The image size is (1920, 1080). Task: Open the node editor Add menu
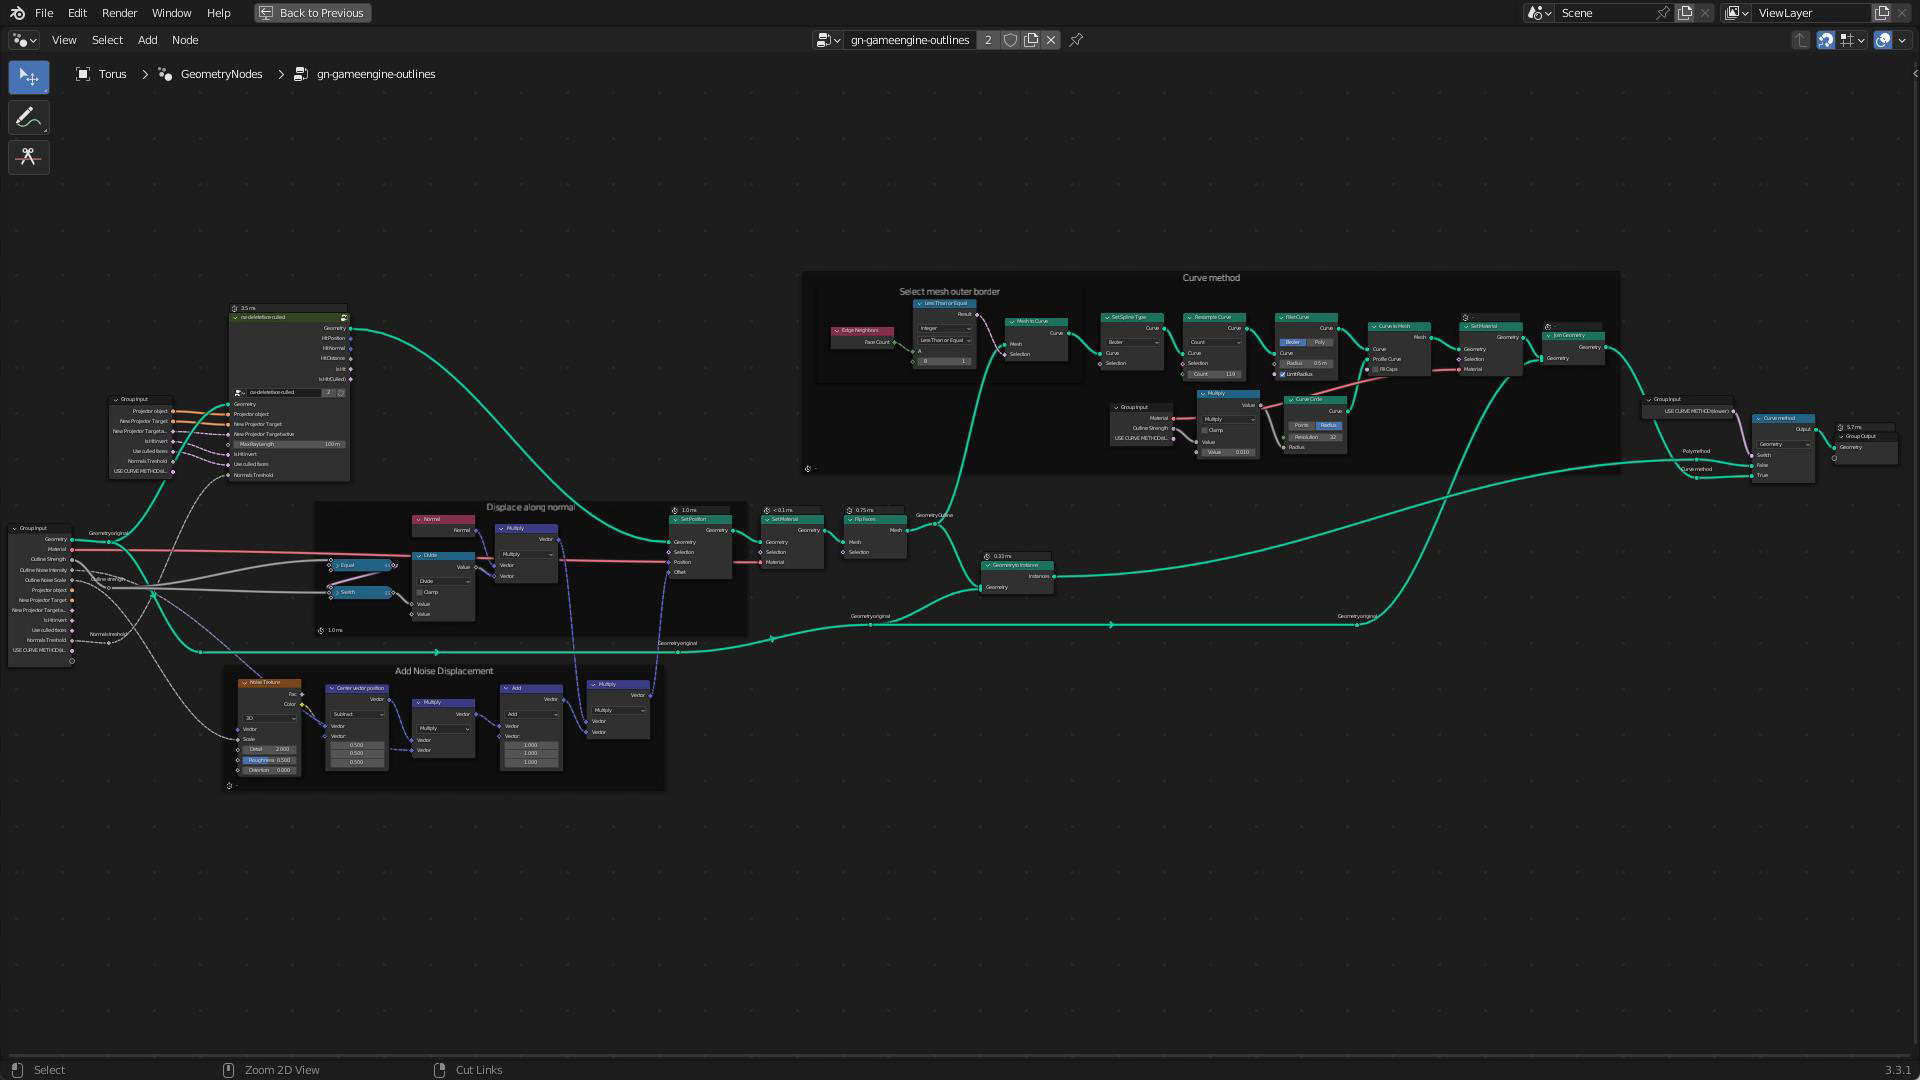click(x=147, y=40)
